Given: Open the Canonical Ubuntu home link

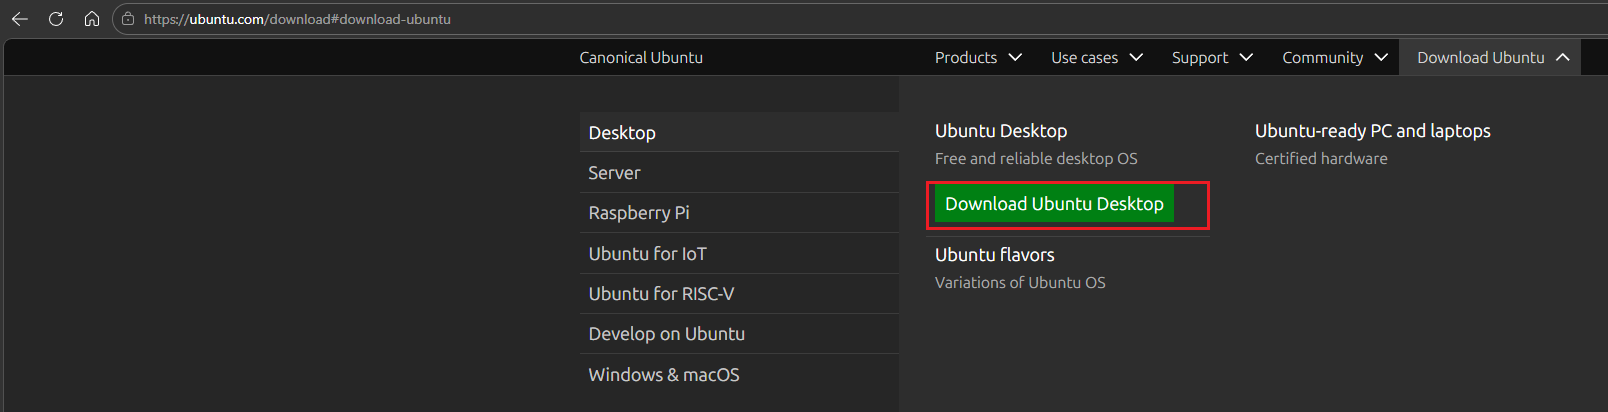Looking at the screenshot, I should pyautogui.click(x=641, y=58).
